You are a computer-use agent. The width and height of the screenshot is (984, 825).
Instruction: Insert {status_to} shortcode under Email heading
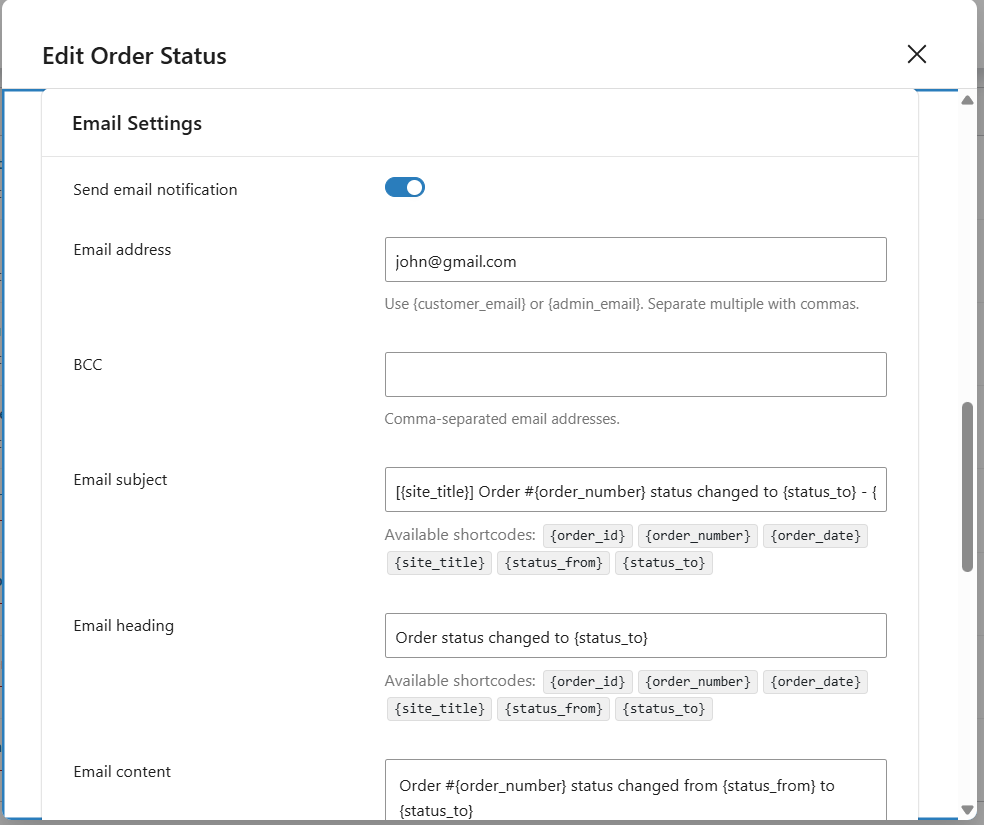[664, 708]
